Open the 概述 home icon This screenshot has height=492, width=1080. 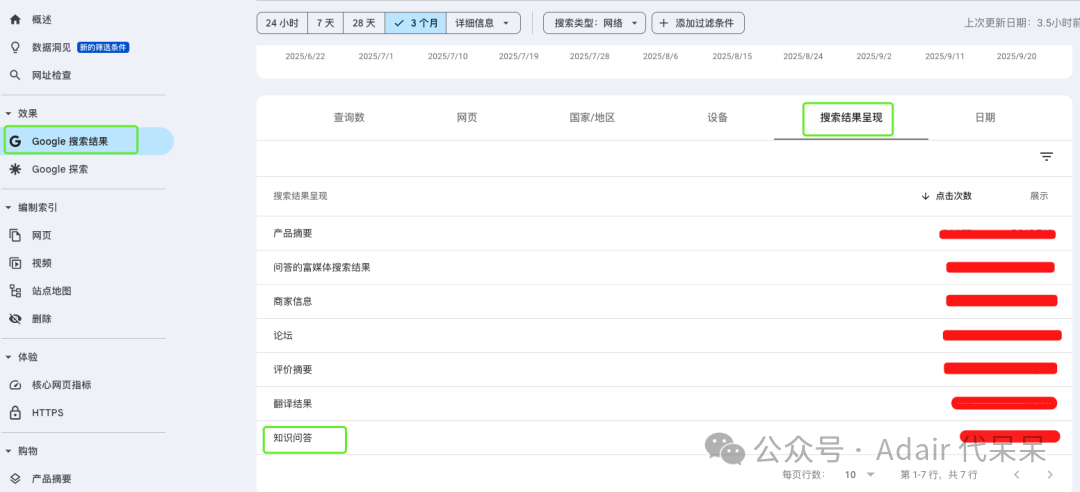pyautogui.click(x=15, y=20)
